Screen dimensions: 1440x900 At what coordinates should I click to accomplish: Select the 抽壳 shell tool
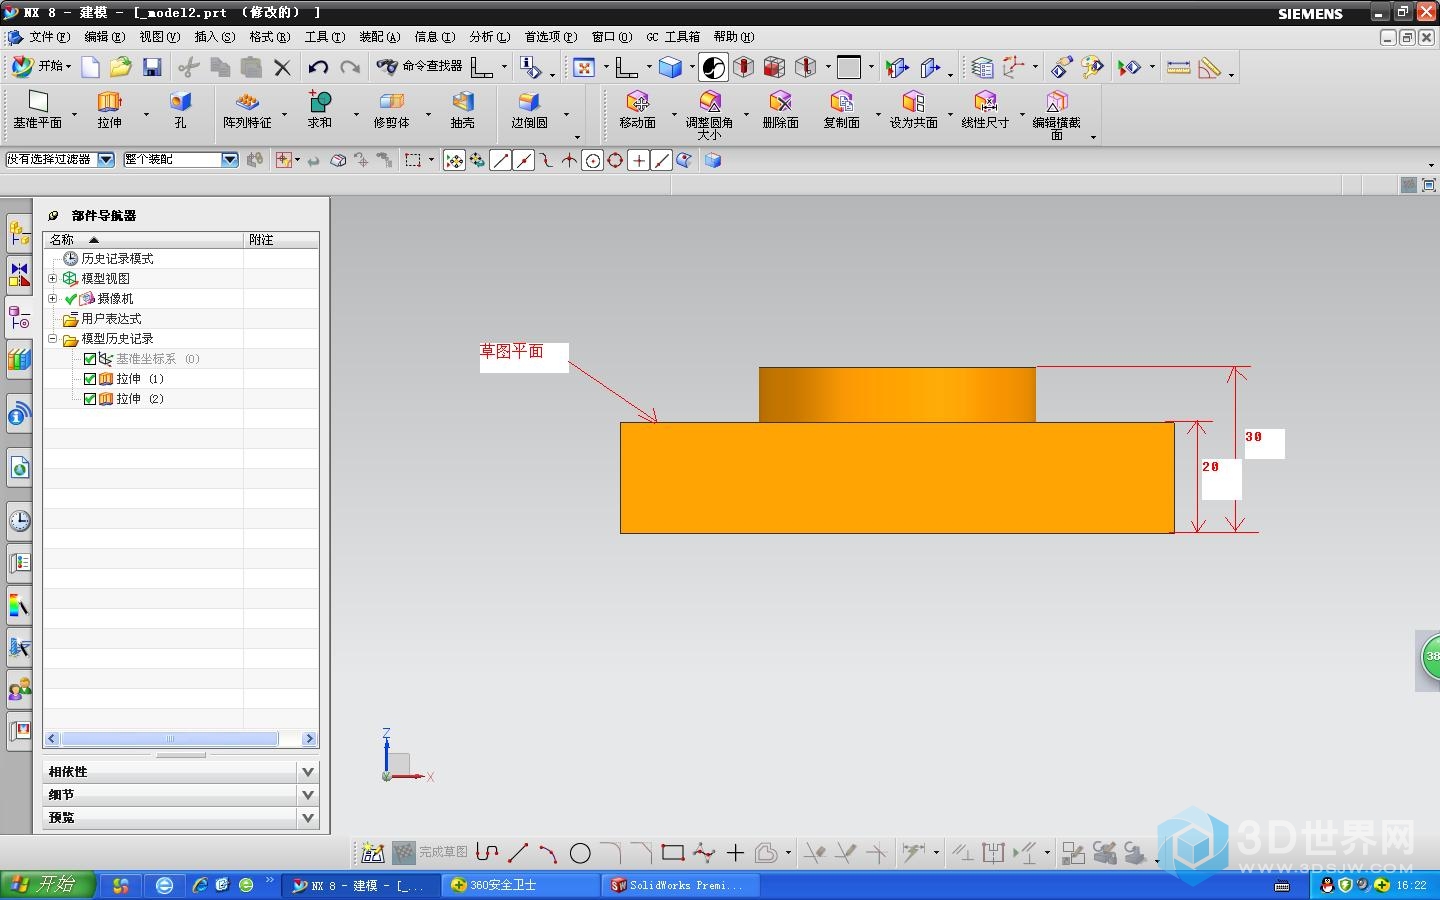462,110
